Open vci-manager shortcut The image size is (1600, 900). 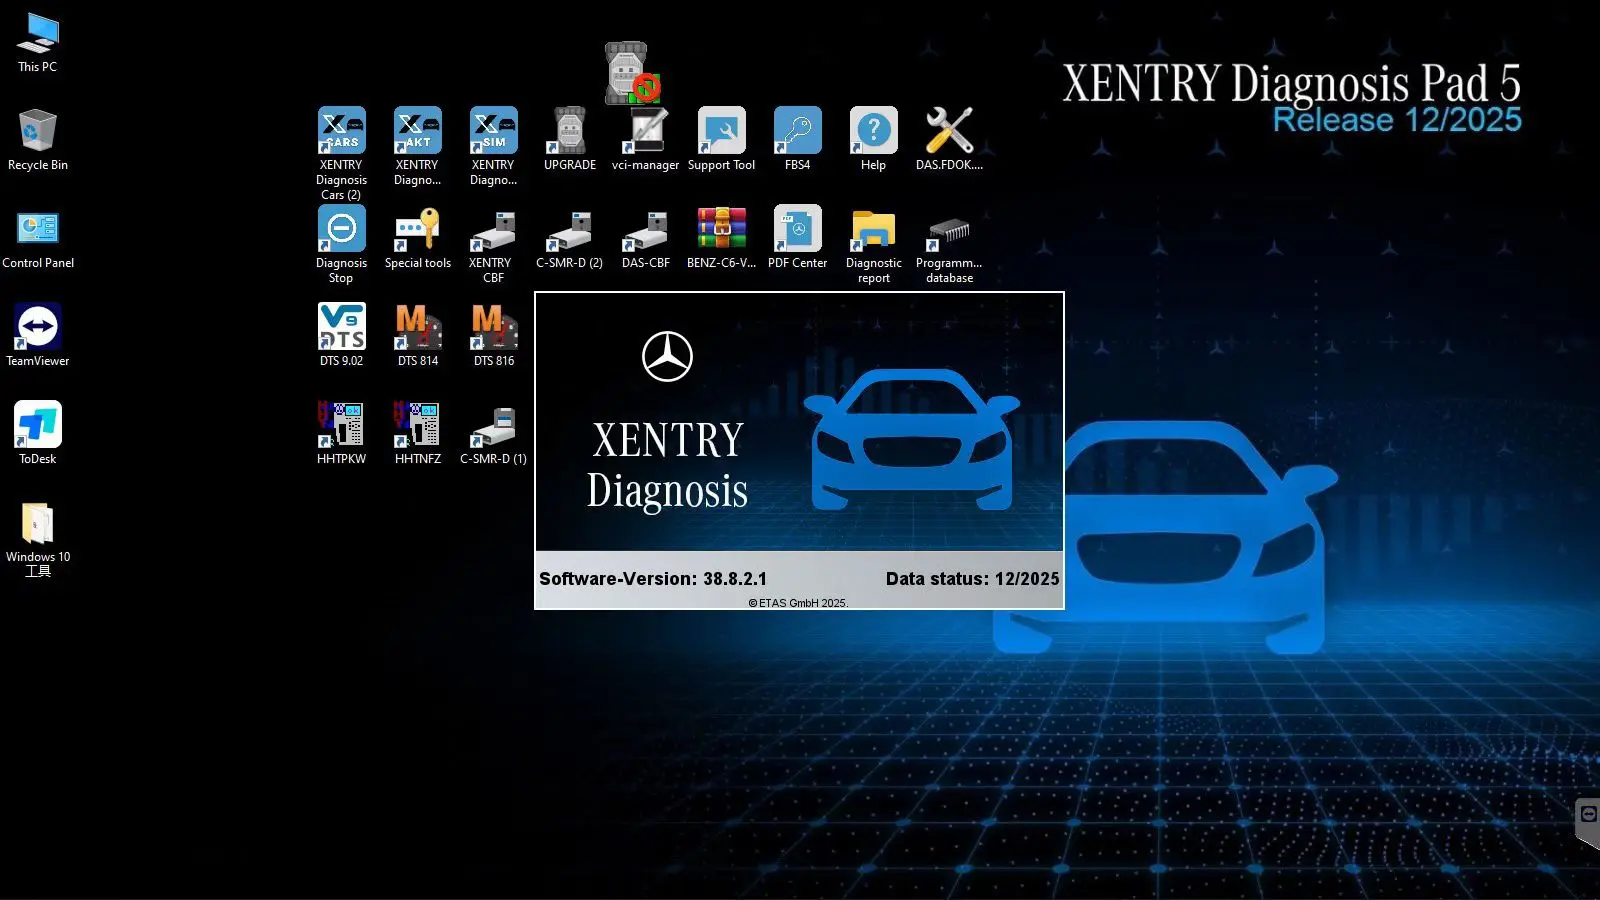645,131
